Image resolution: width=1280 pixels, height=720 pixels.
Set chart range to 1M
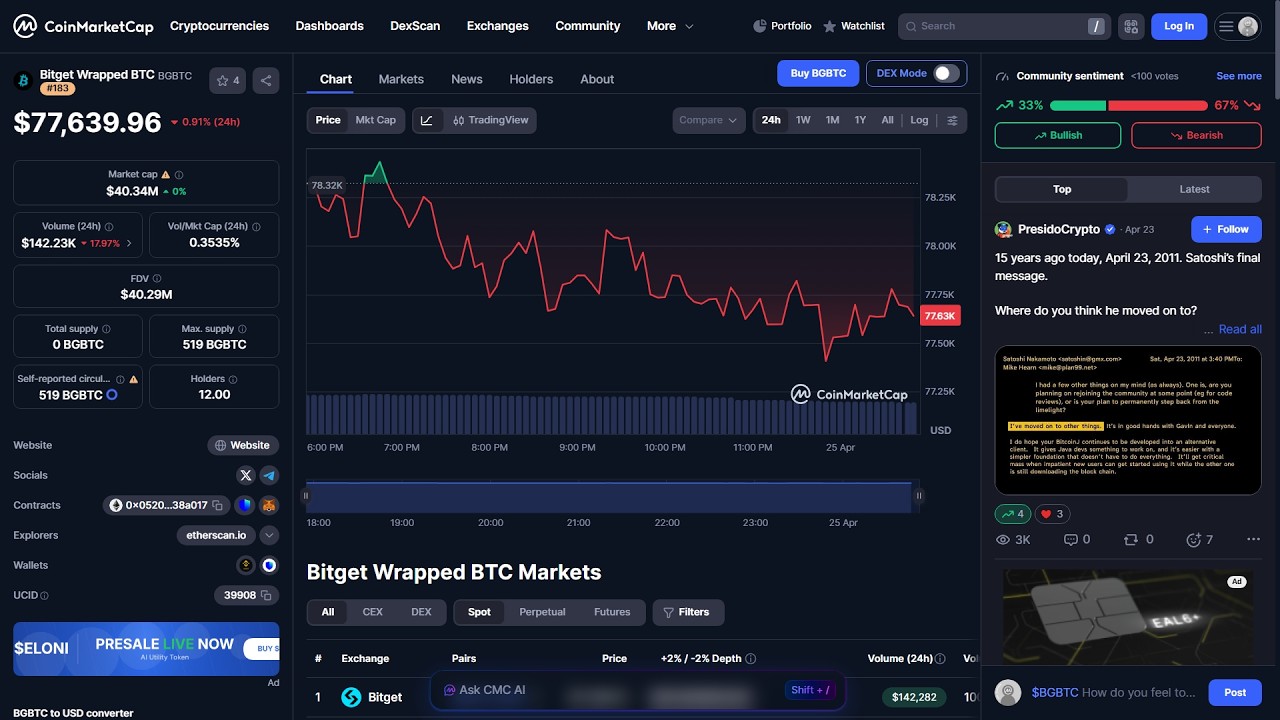click(x=832, y=120)
